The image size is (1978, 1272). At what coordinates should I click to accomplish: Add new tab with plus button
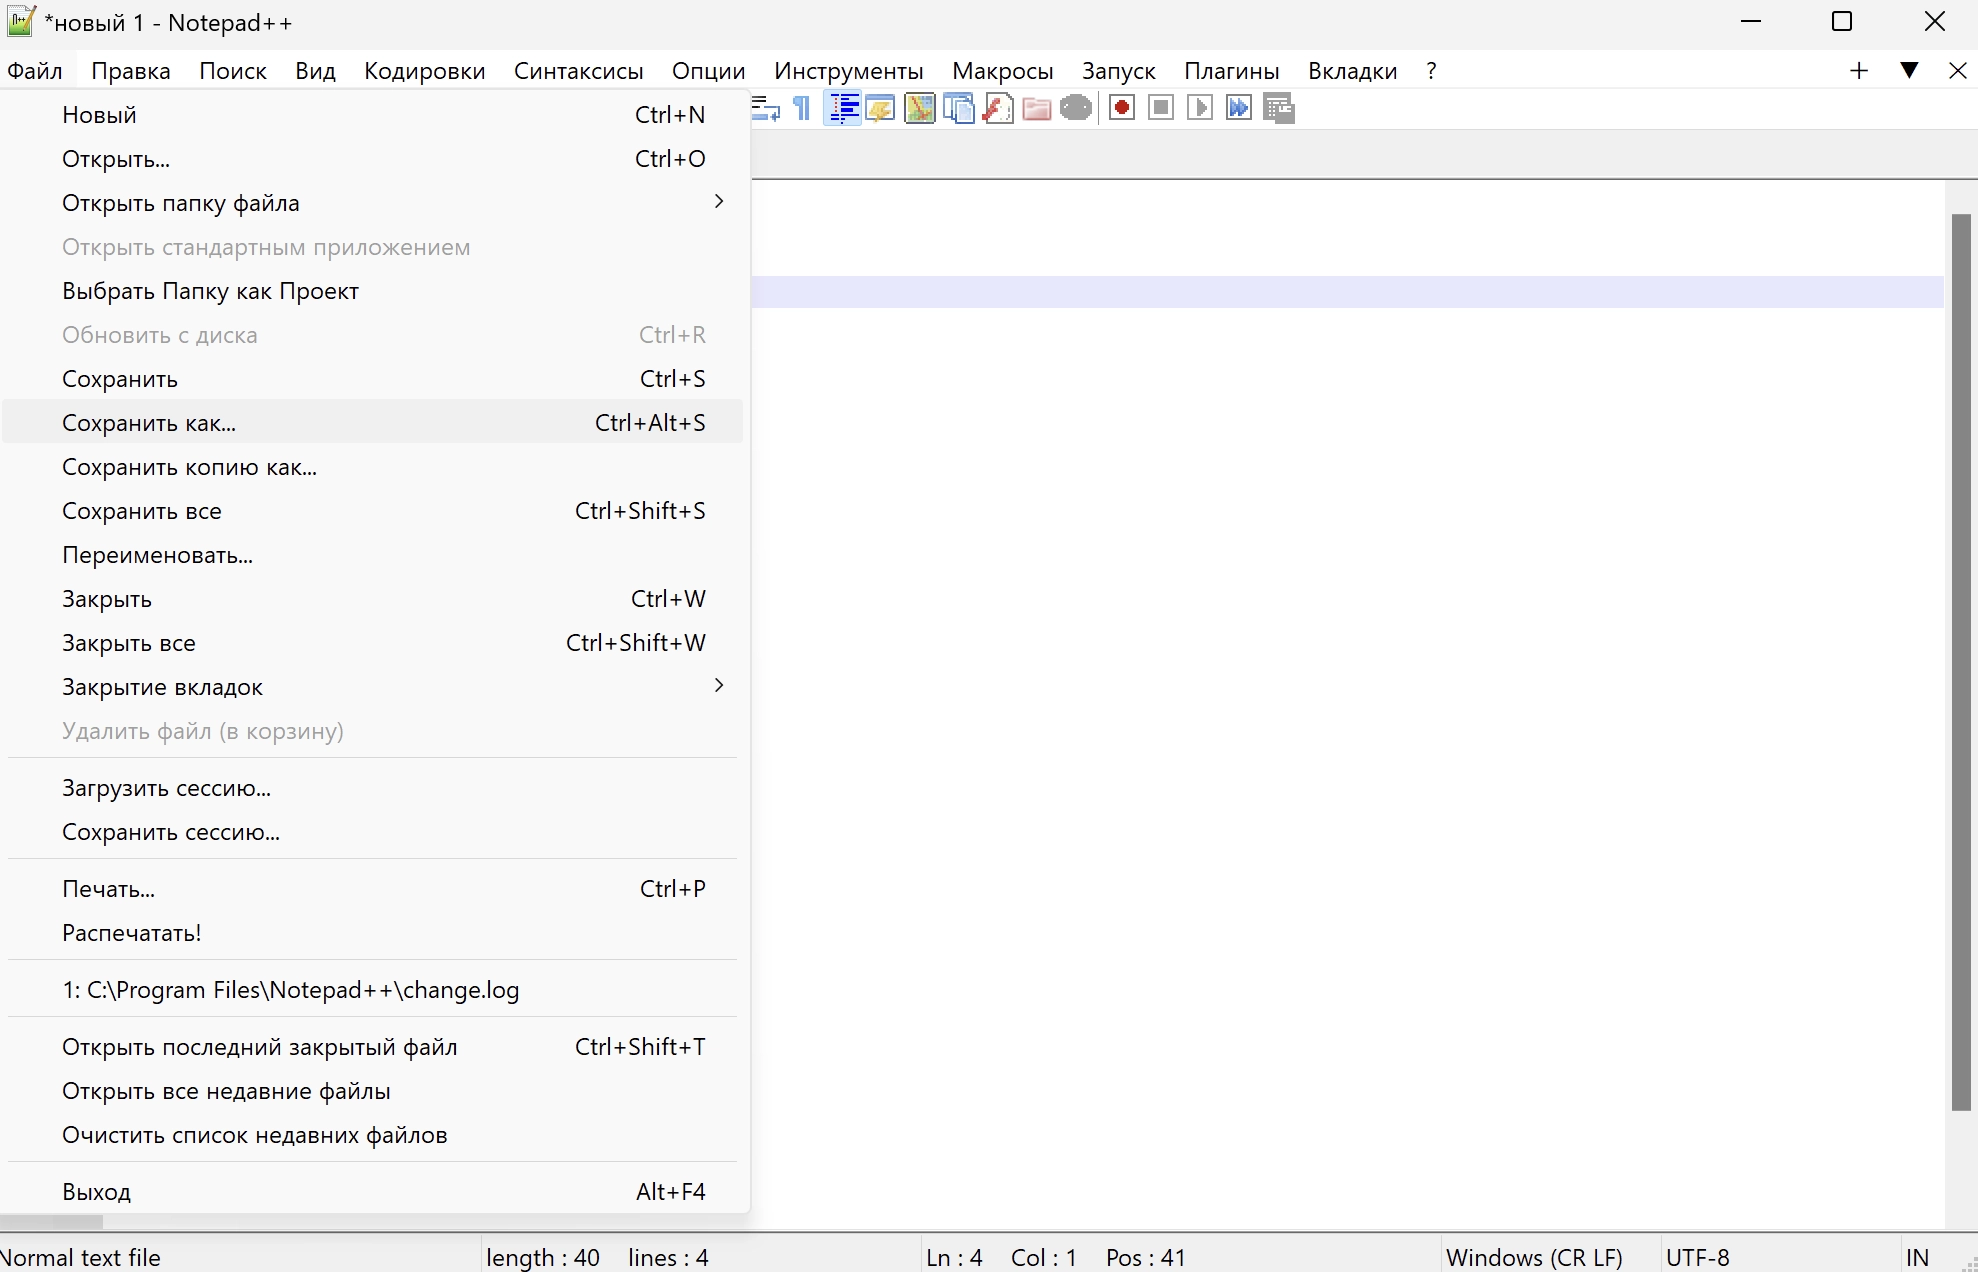1859,70
